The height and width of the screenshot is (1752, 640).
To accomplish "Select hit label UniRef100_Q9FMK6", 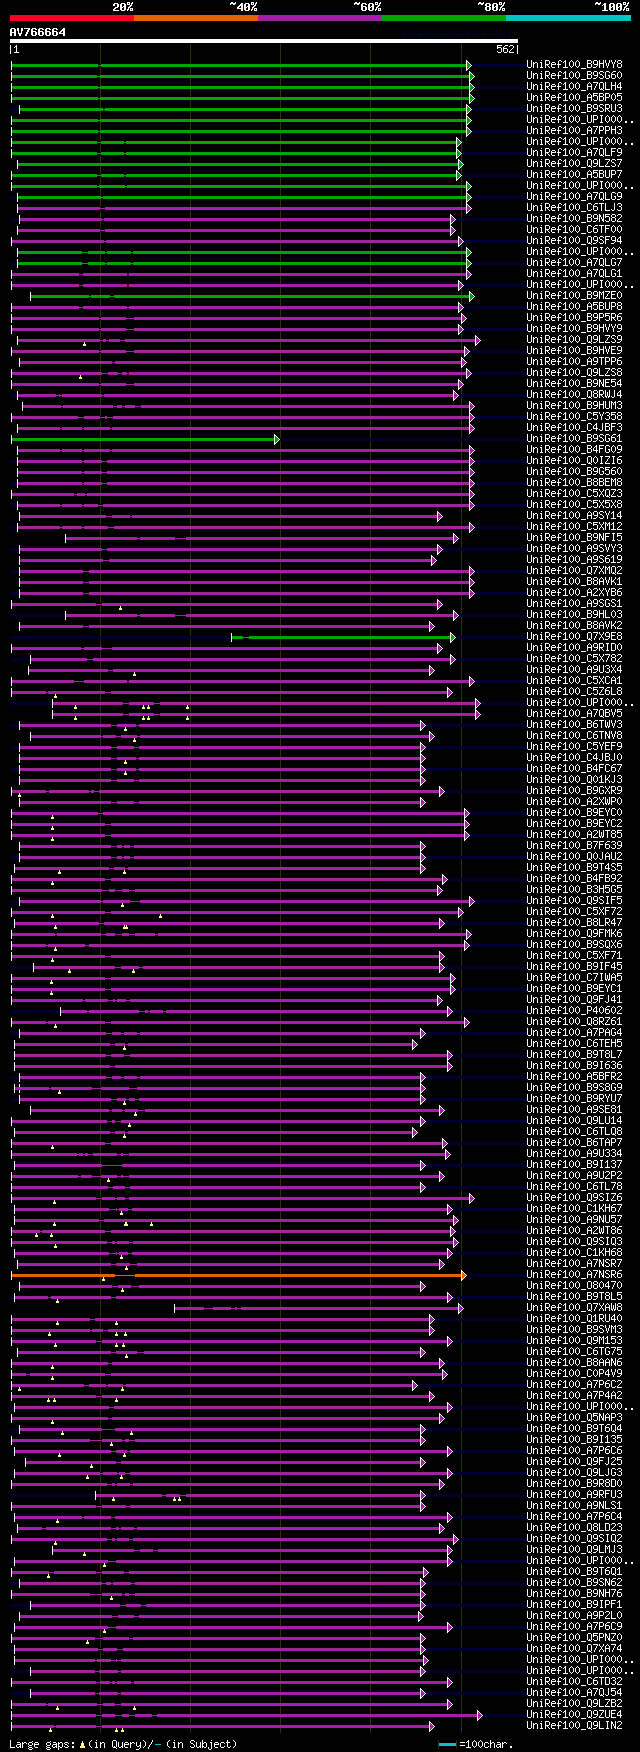I will [x=574, y=933].
